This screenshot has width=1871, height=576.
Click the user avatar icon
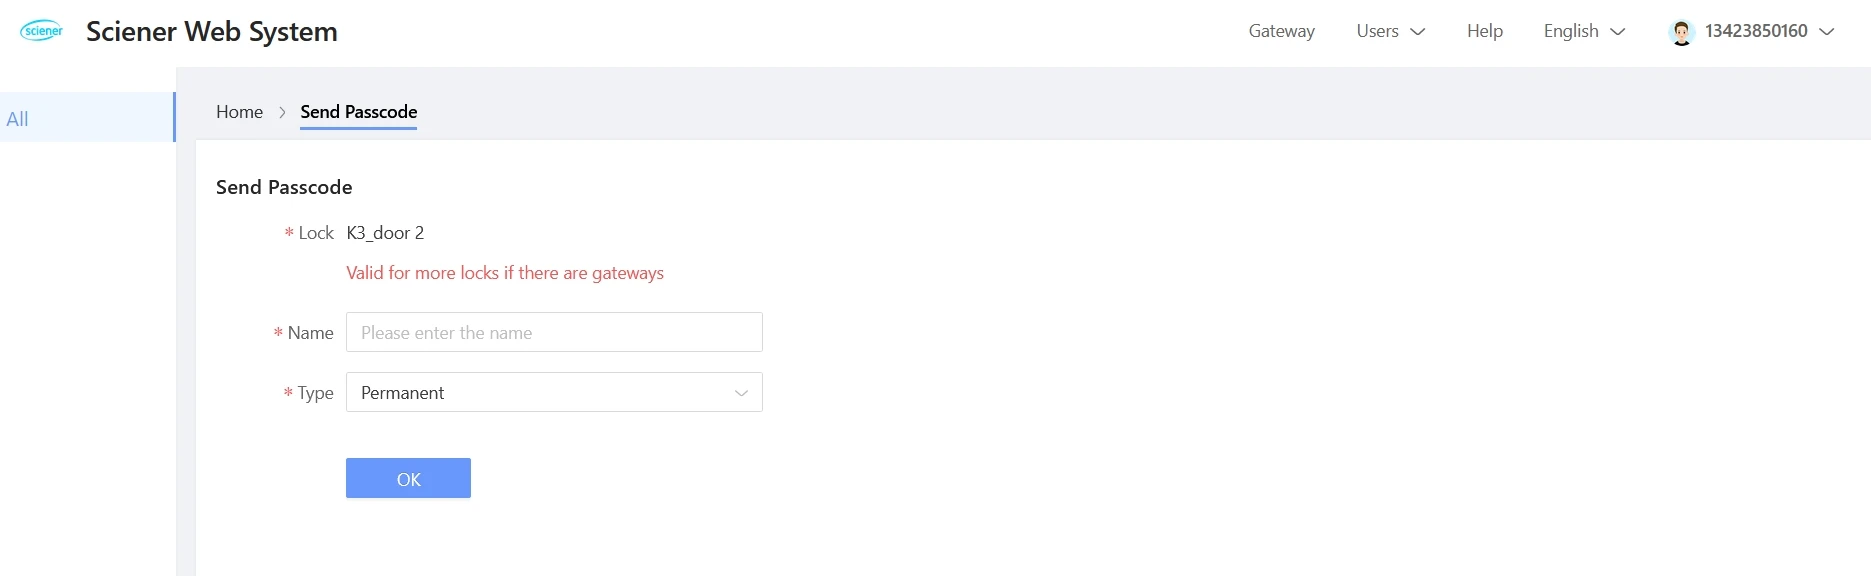pos(1682,32)
